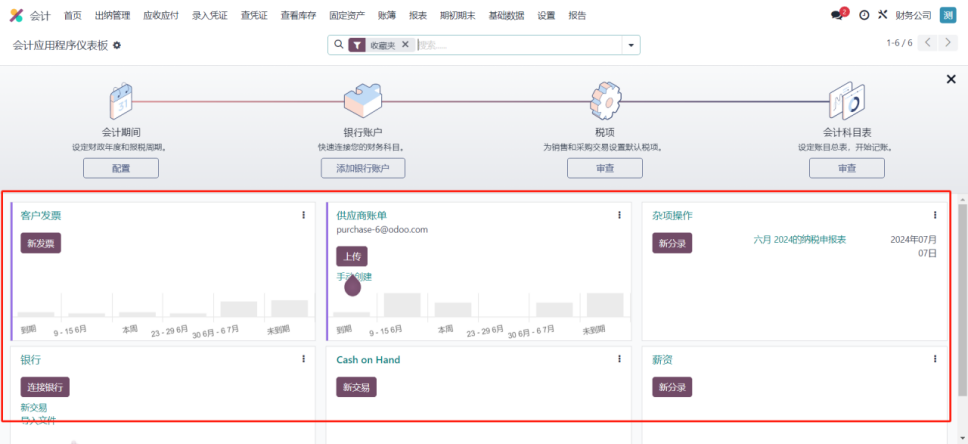Screen dimensions: 968x444
Task: Click the 新发票 button
Action: pyautogui.click(x=41, y=243)
